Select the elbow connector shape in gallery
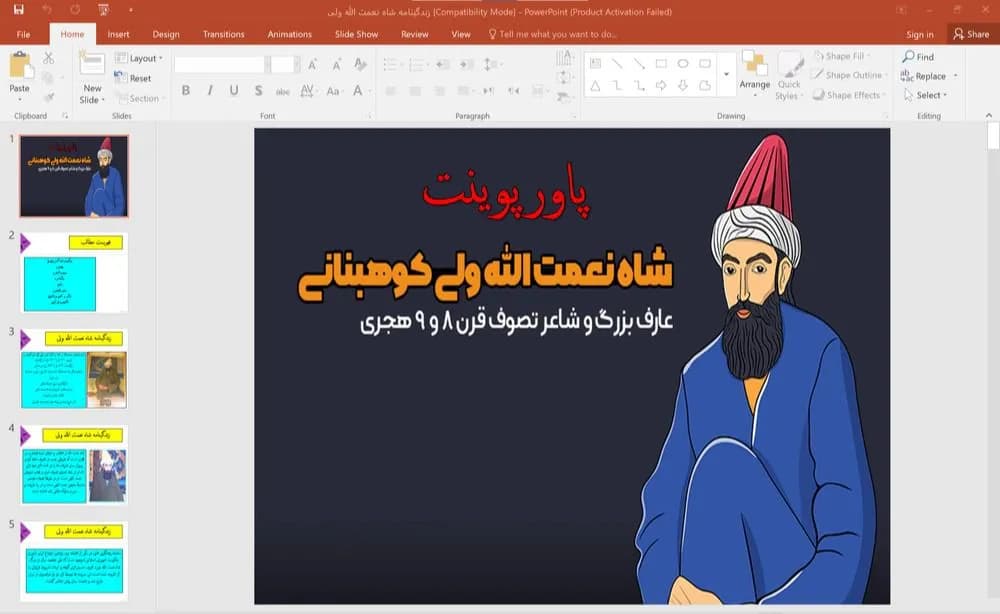Screen dimensions: 1000x614 [x=617, y=85]
